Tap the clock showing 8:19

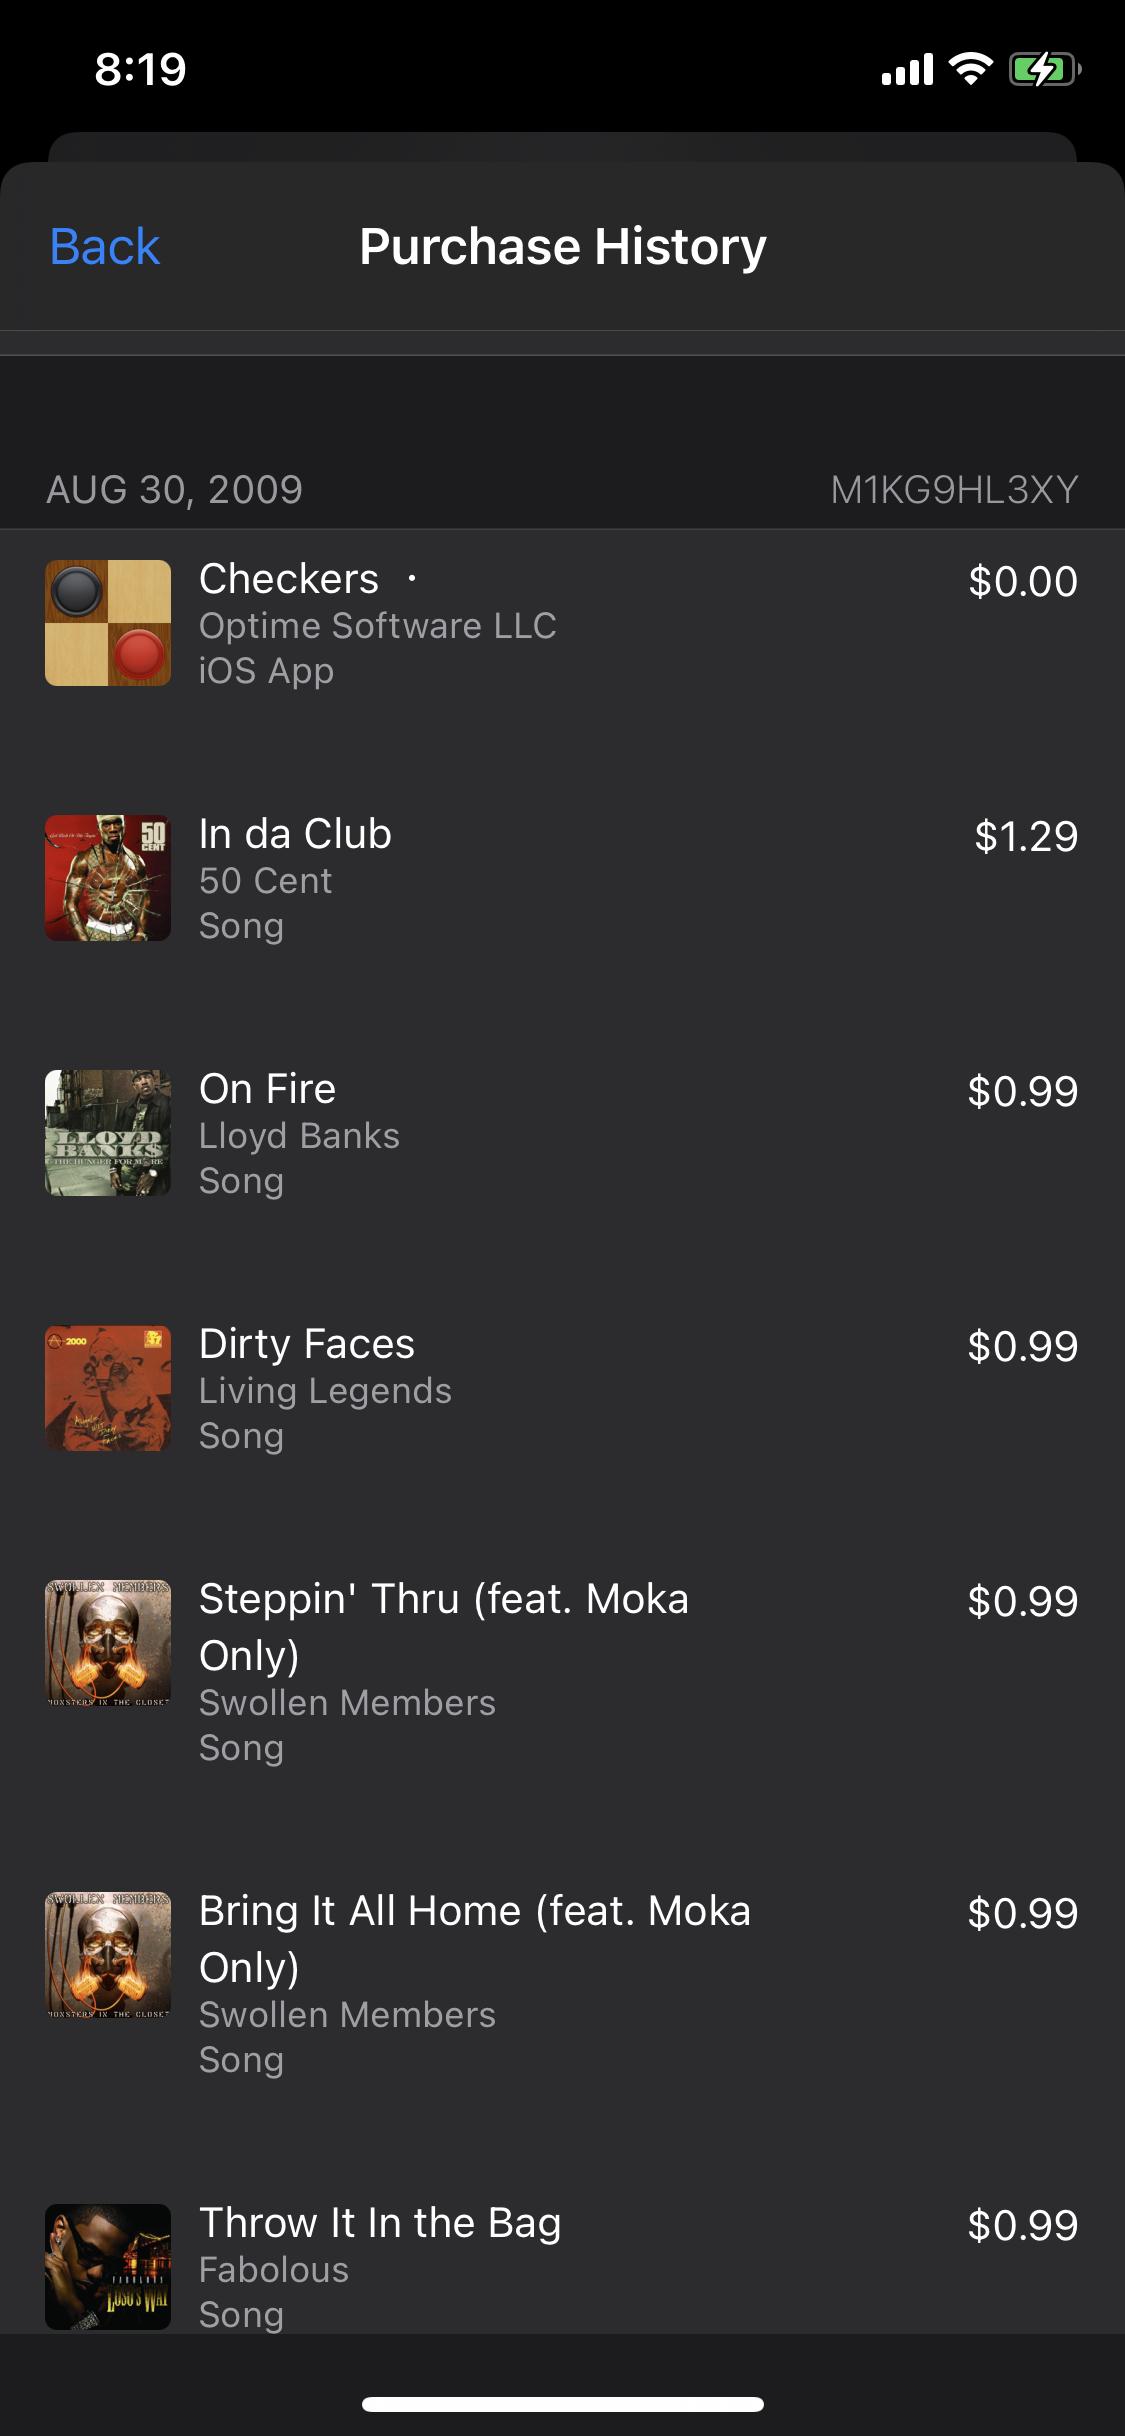139,68
